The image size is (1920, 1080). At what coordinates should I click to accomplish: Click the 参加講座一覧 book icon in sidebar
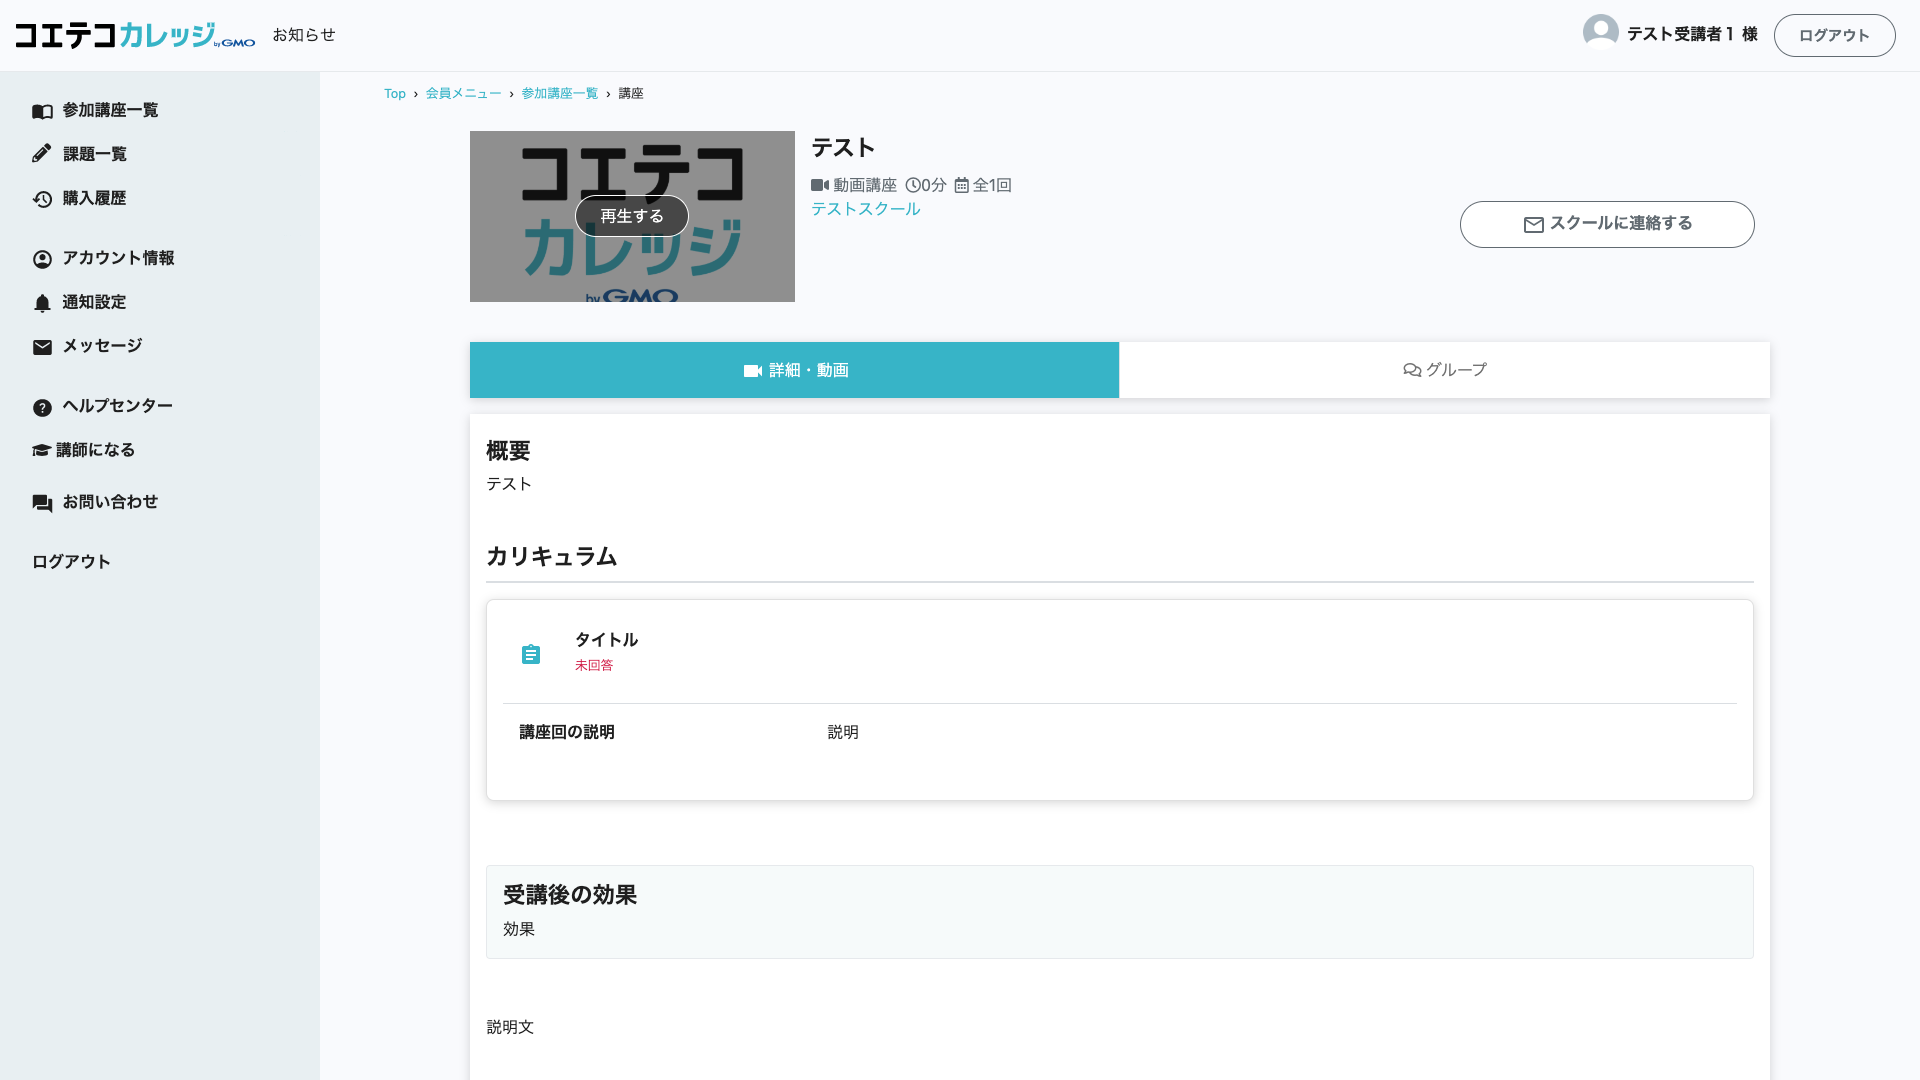[42, 111]
